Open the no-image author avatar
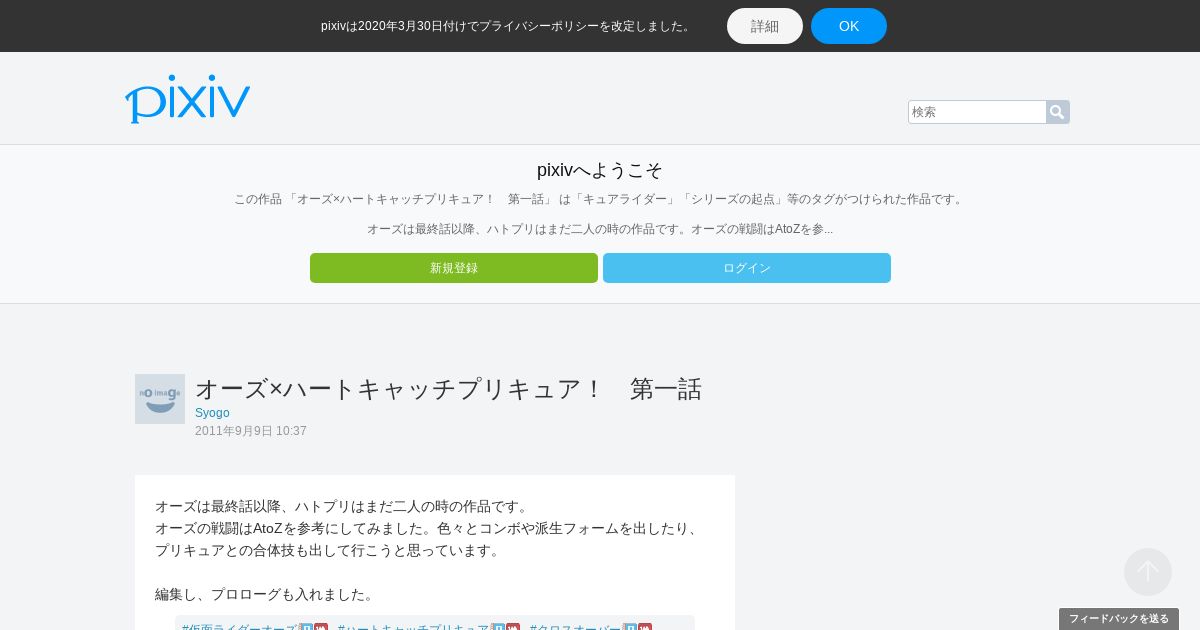Screen dimensions: 1200x630 click(x=160, y=399)
